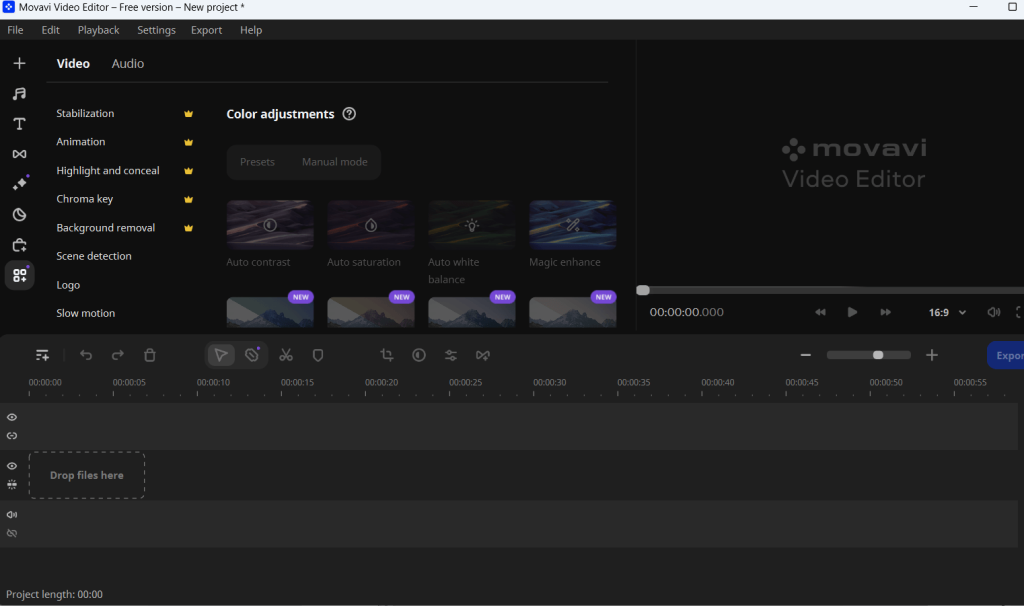1024x606 pixels.
Task: Undo the last action
Action: (86, 355)
